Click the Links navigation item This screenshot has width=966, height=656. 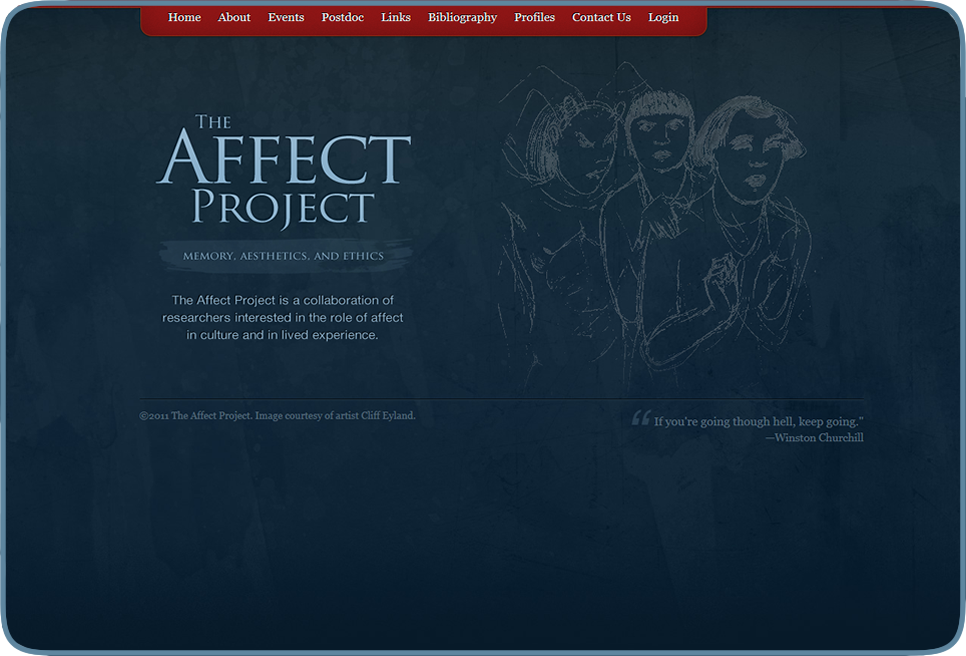pyautogui.click(x=396, y=17)
